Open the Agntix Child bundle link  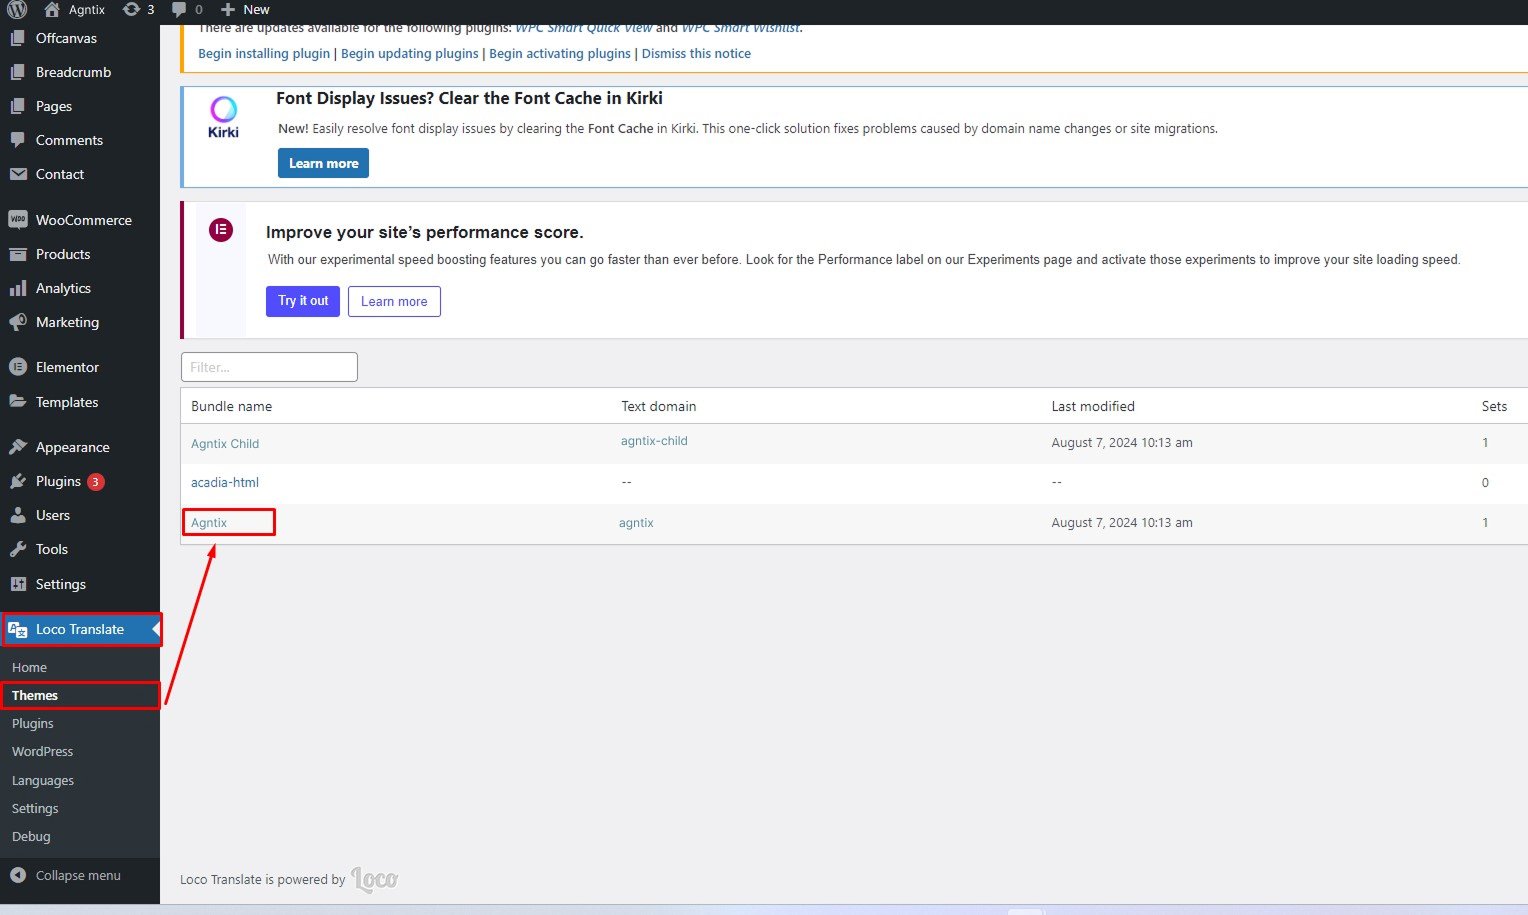tap(225, 444)
